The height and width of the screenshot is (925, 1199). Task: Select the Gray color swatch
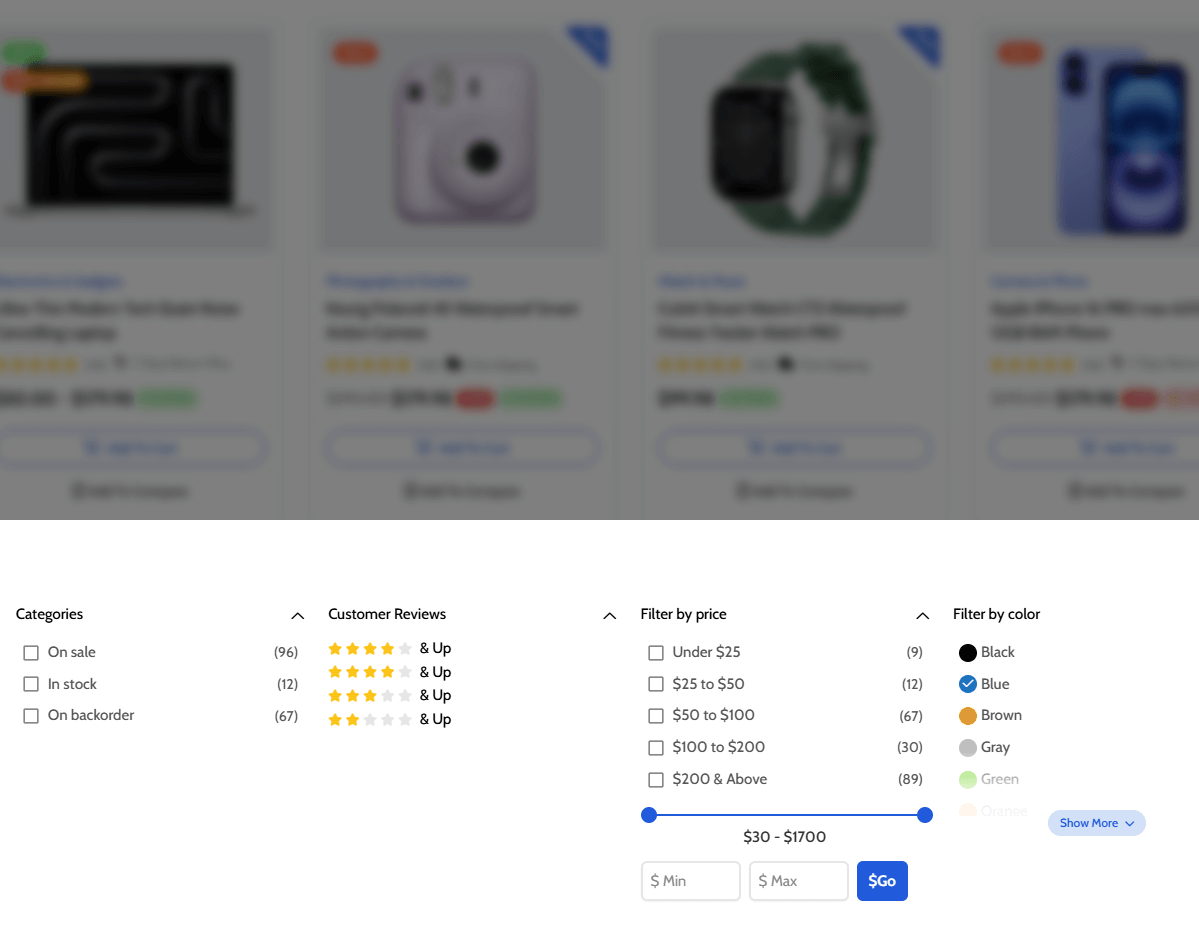click(x=967, y=748)
